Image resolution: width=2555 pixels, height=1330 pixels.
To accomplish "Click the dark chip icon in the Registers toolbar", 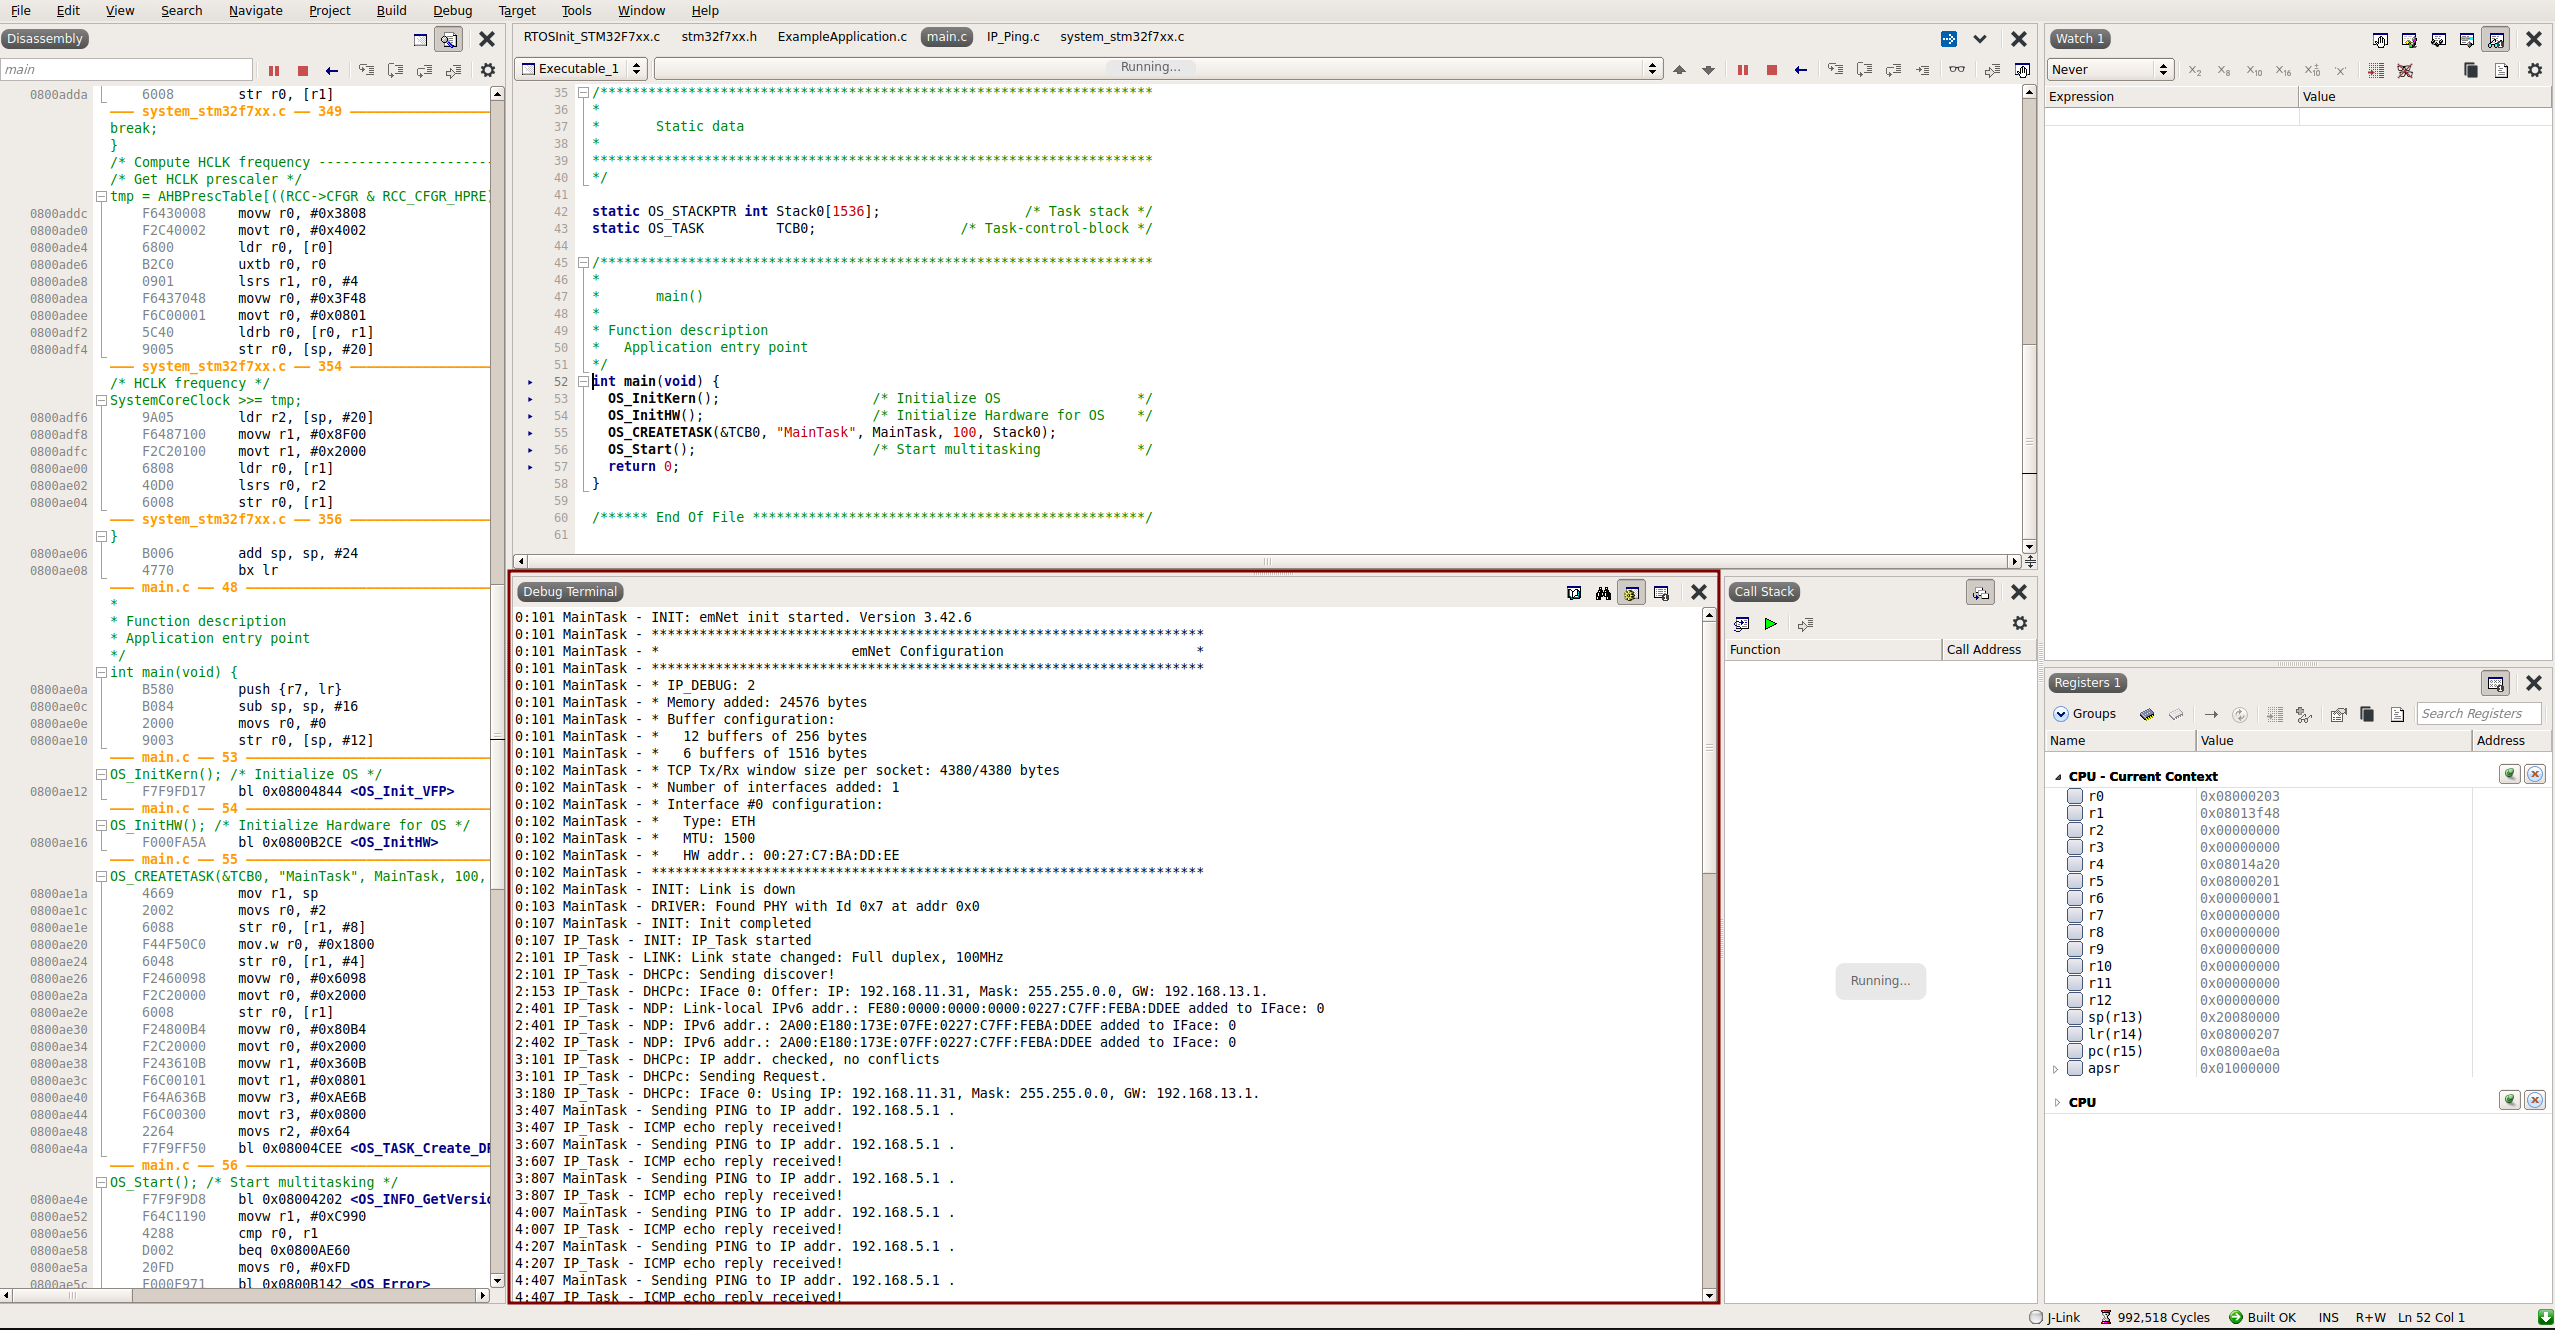I will 2146,714.
